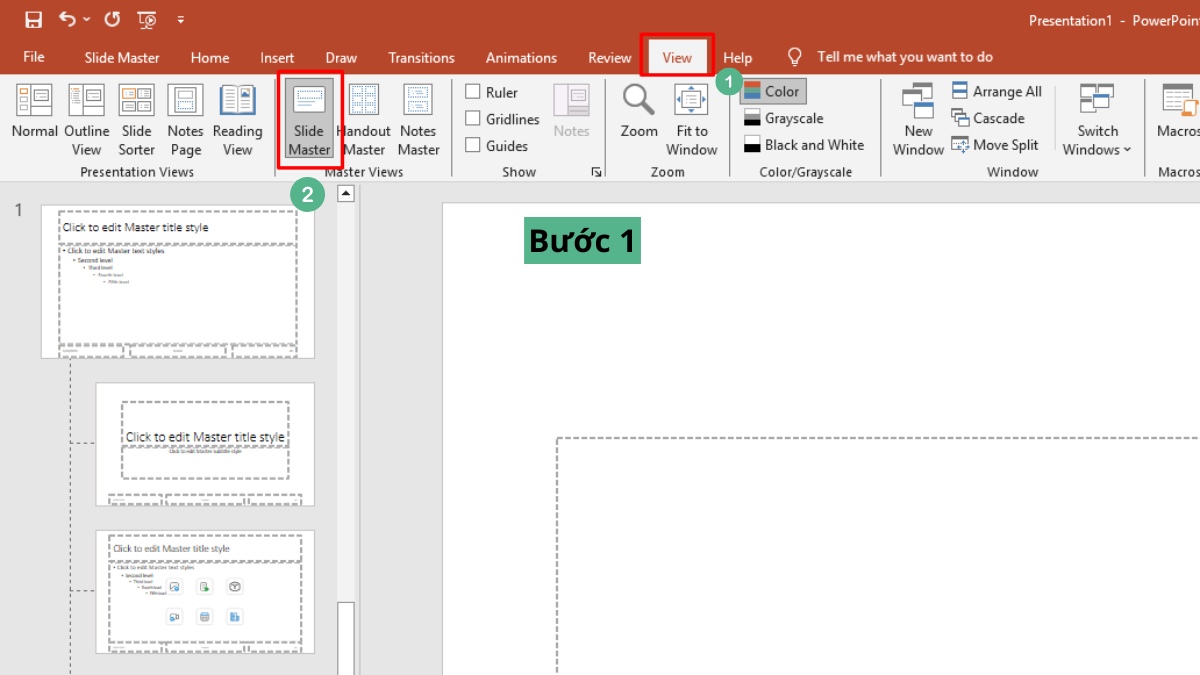Open the Undo dropdown arrow
Image resolution: width=1200 pixels, height=675 pixels.
coord(87,20)
